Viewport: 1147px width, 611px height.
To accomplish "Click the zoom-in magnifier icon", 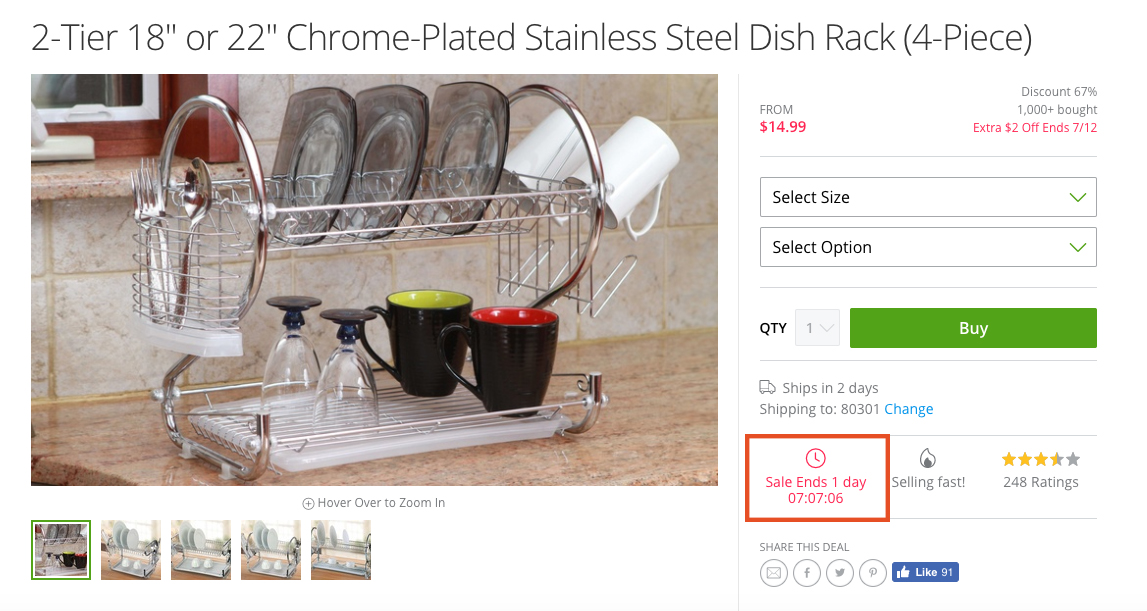I will [309, 502].
